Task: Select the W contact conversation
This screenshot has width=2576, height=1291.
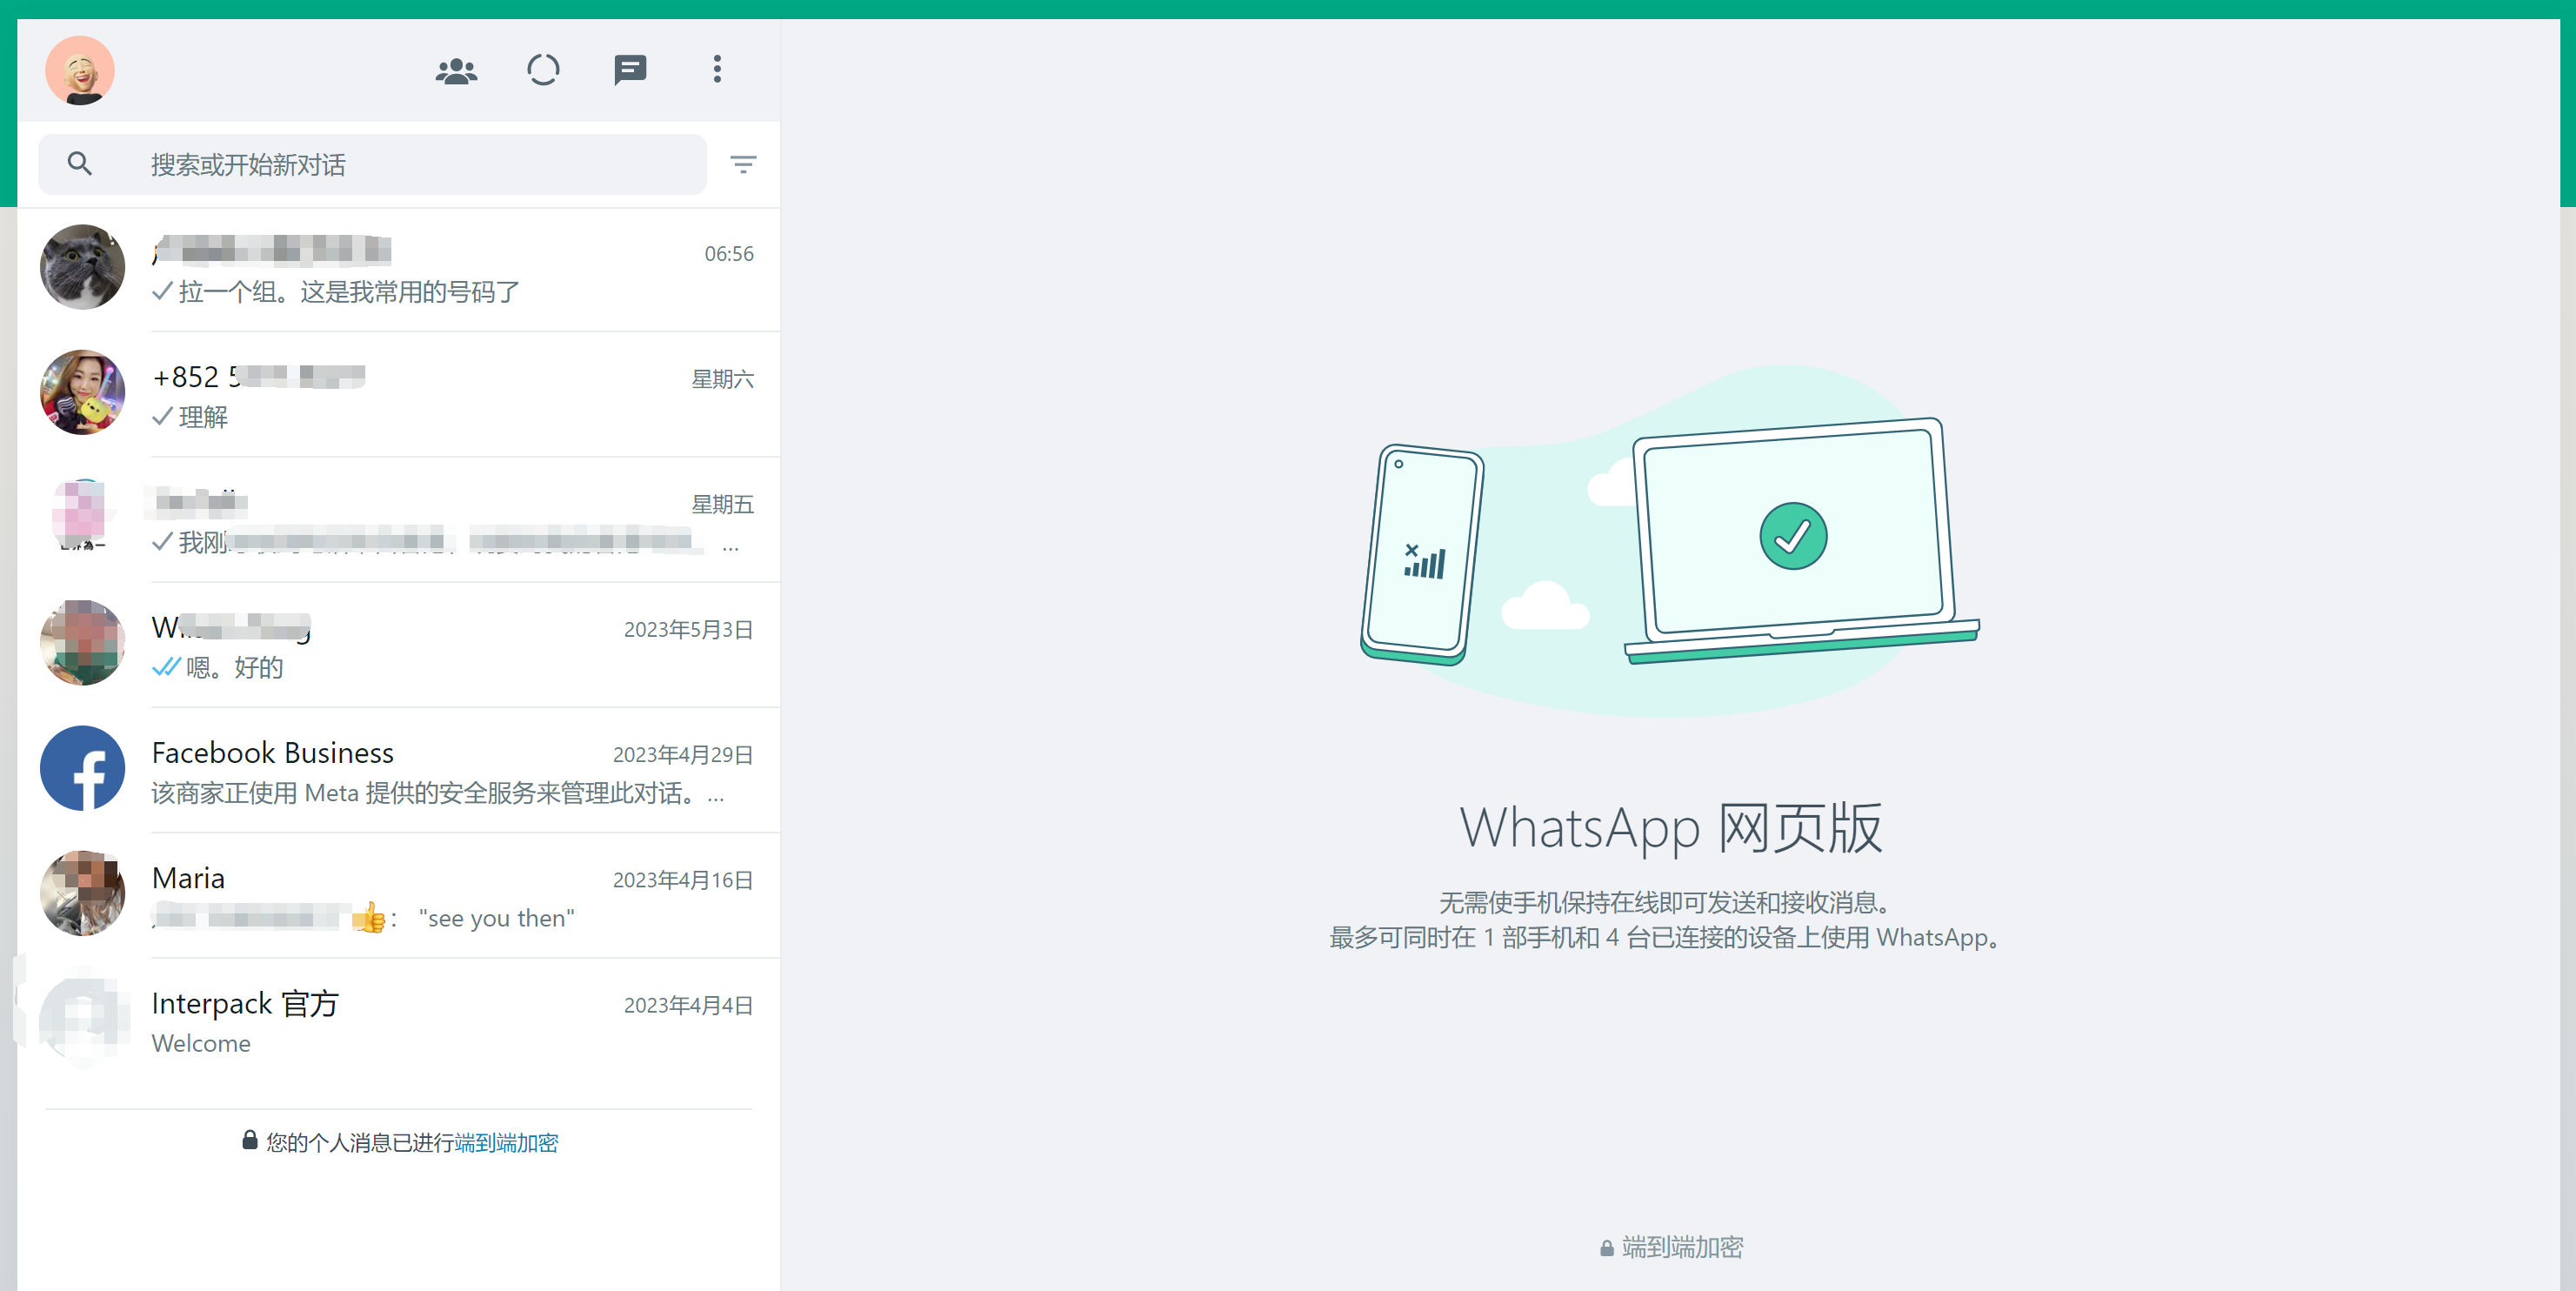Action: coord(402,645)
